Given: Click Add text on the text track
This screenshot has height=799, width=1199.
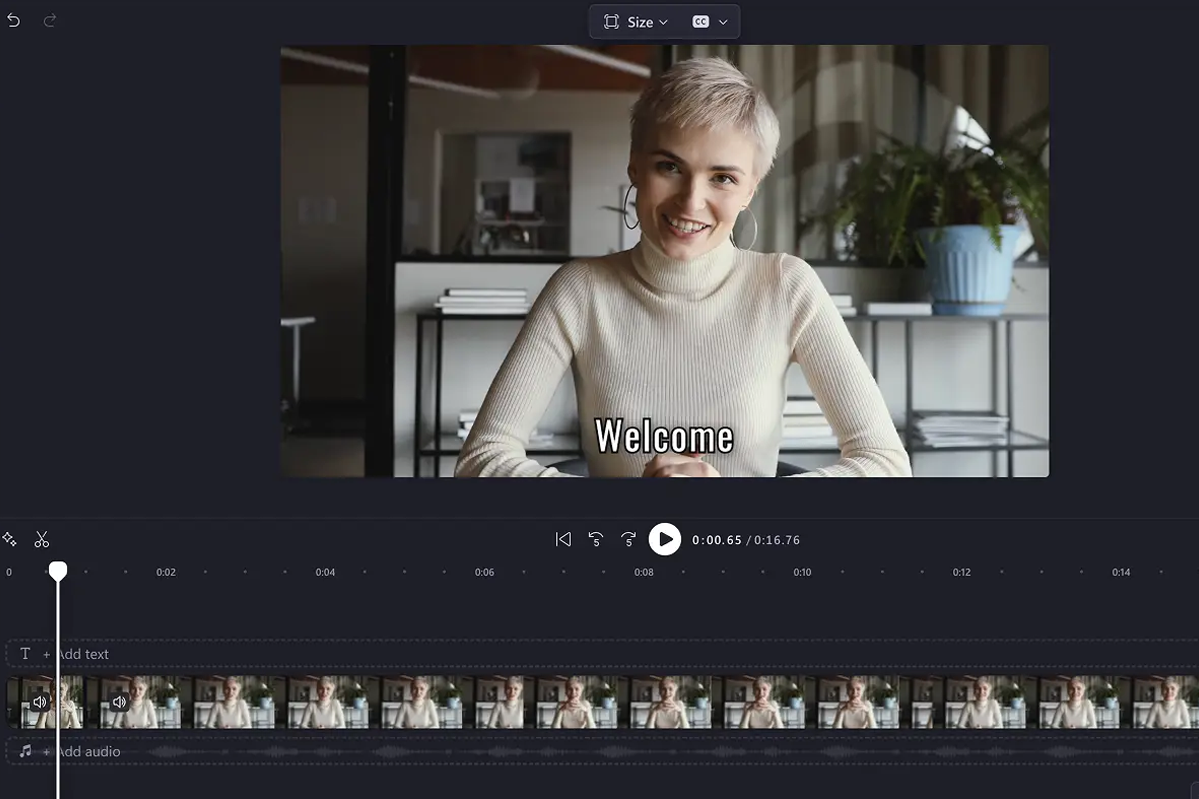Looking at the screenshot, I should pyautogui.click(x=82, y=654).
